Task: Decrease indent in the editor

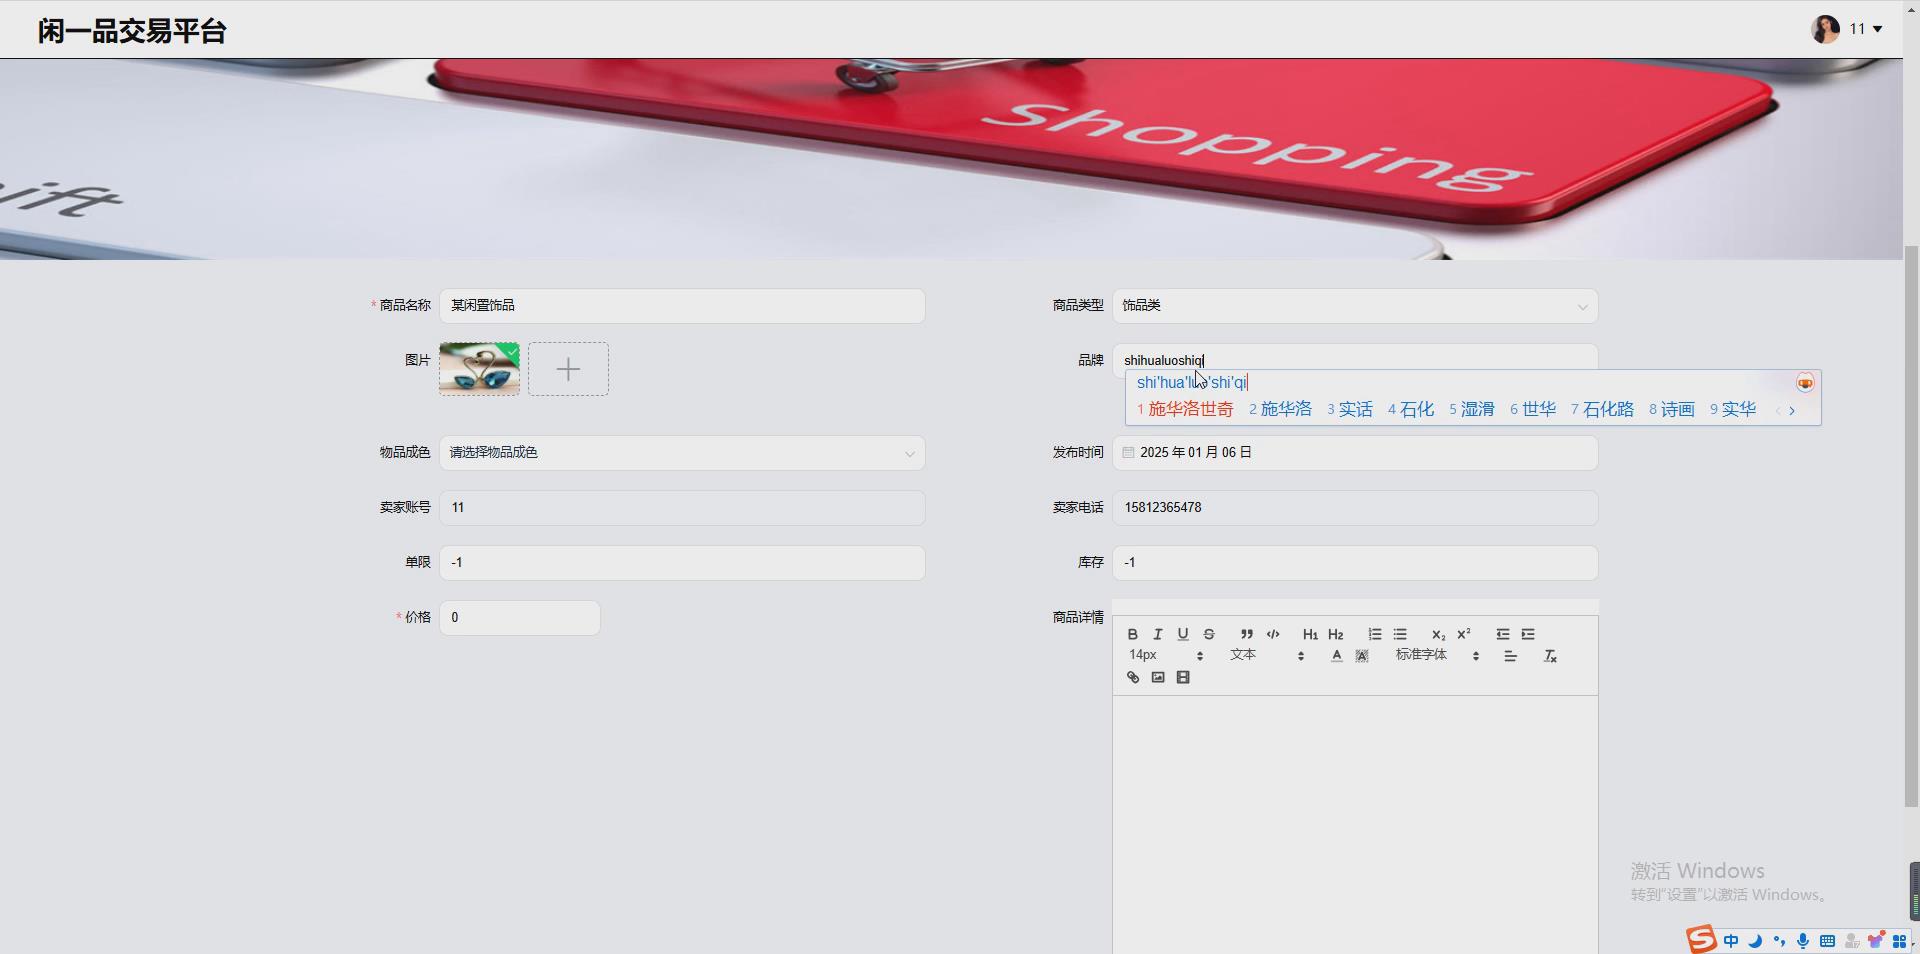Action: click(1503, 634)
